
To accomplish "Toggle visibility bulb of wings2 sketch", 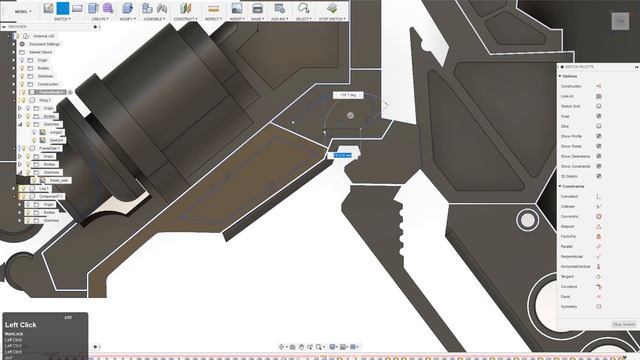I will pyautogui.click(x=34, y=132).
